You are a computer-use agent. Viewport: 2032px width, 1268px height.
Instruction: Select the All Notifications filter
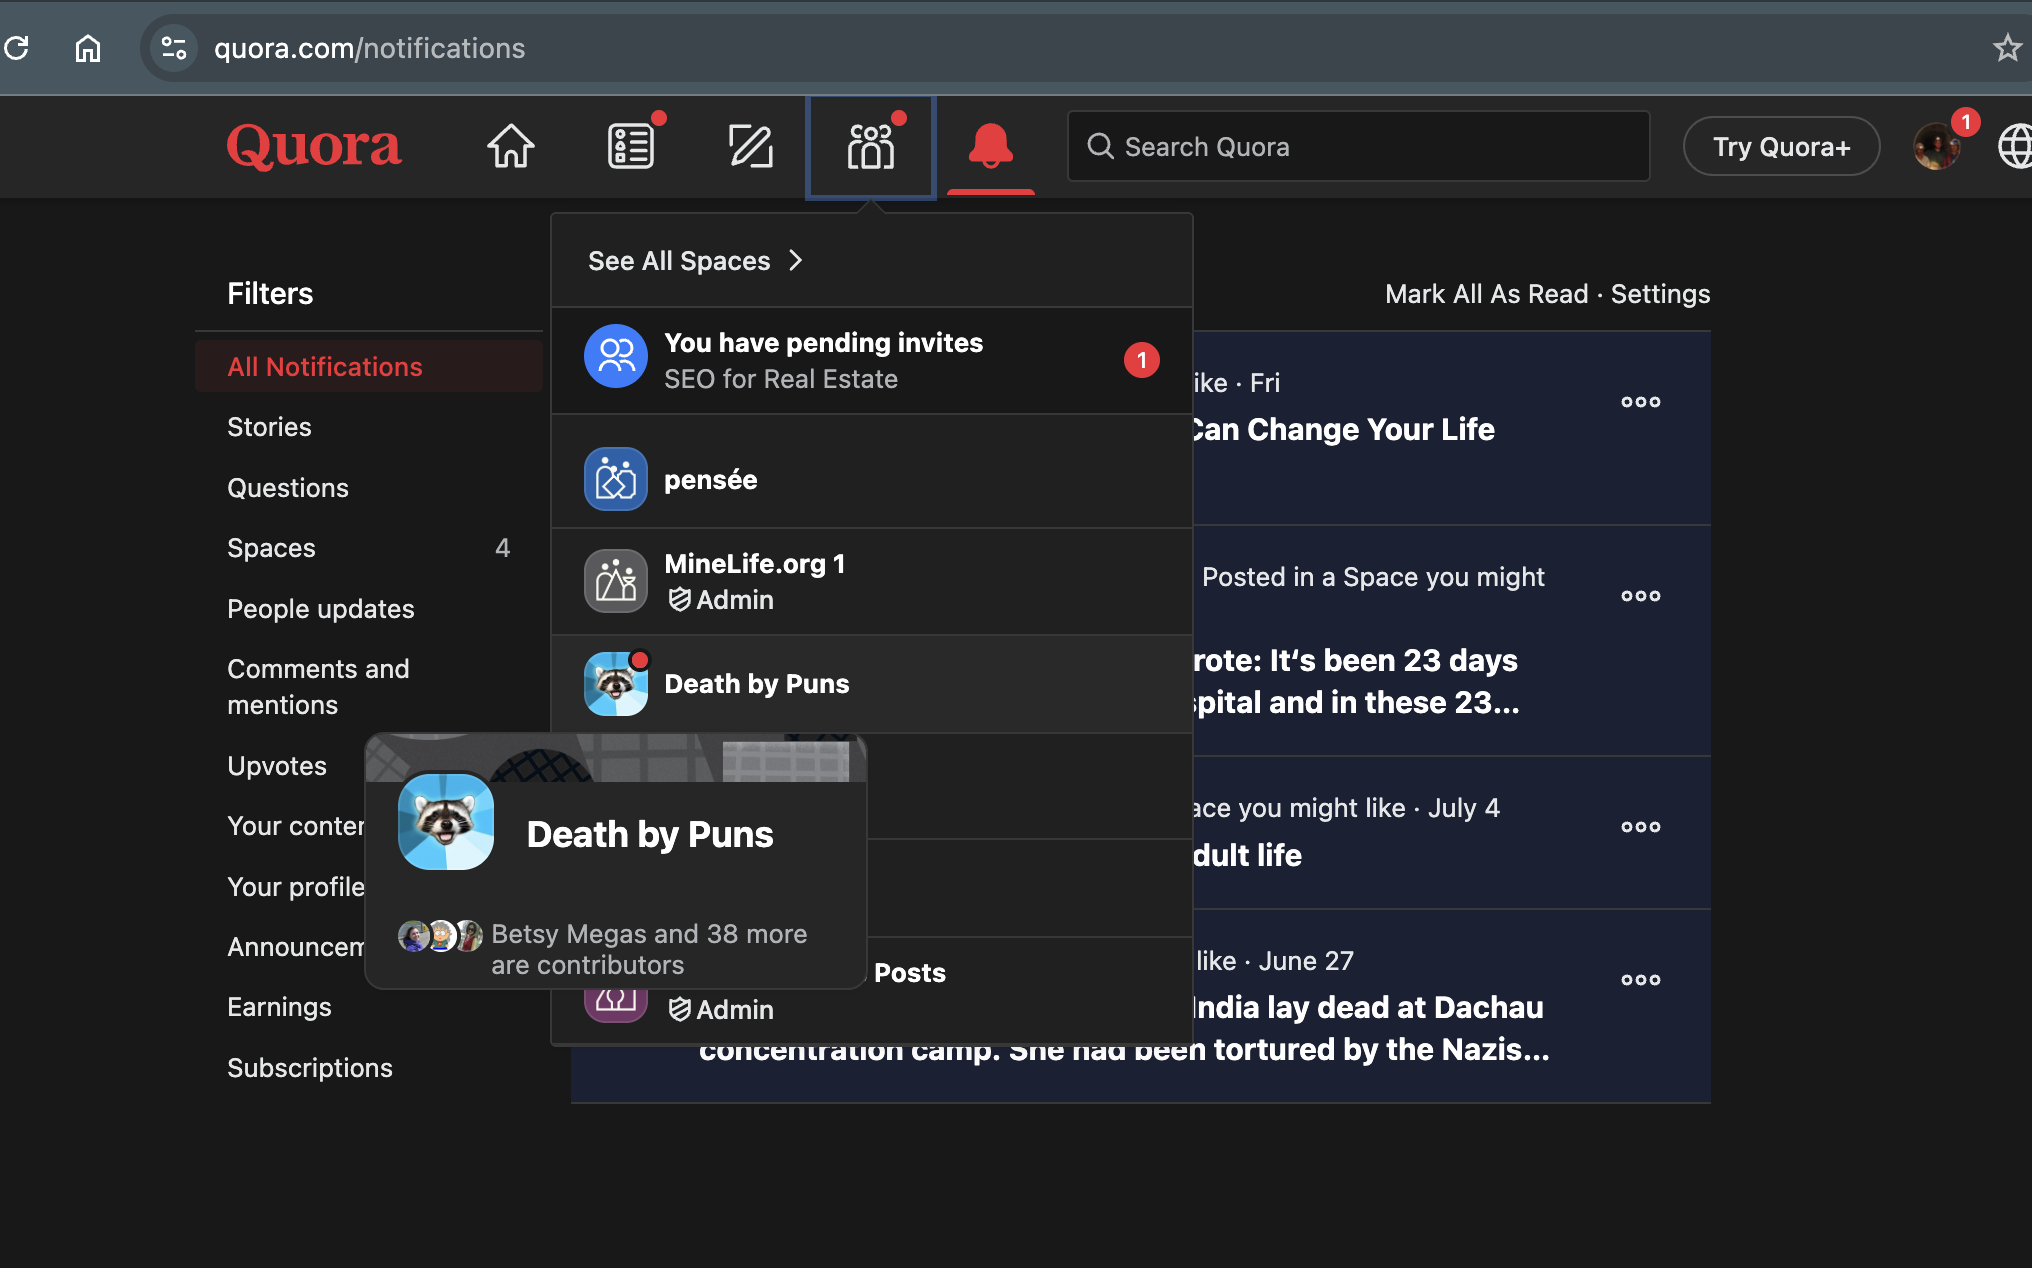(x=369, y=366)
